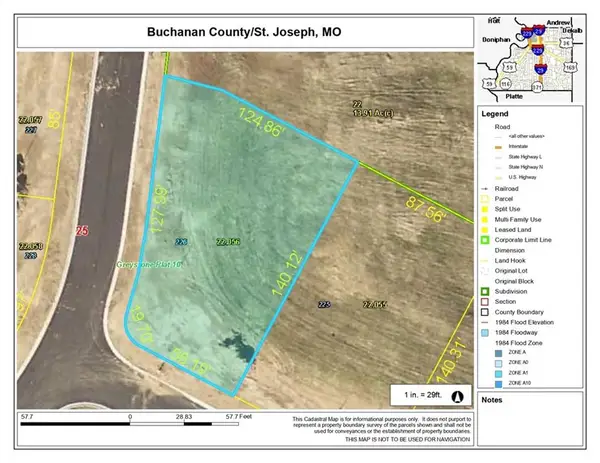Click the 85' dimension label
The image size is (600, 463).
55,119
